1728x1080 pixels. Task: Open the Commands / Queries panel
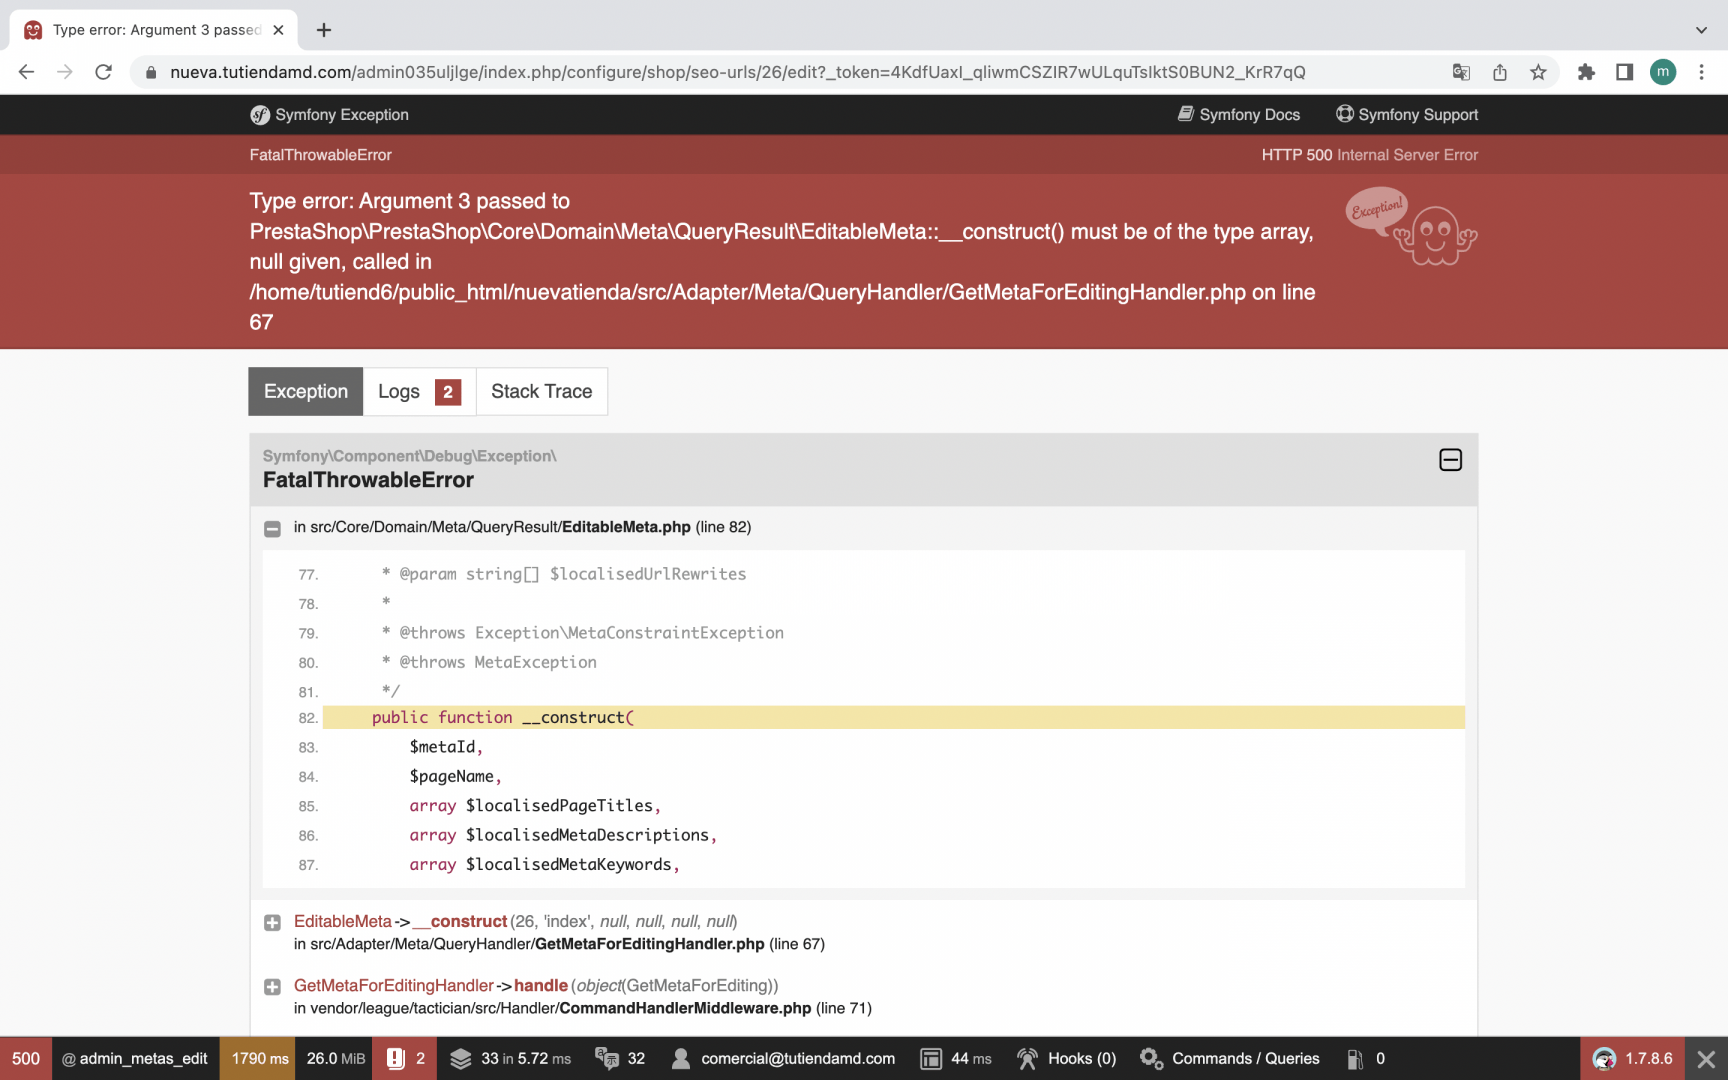[x=1230, y=1058]
